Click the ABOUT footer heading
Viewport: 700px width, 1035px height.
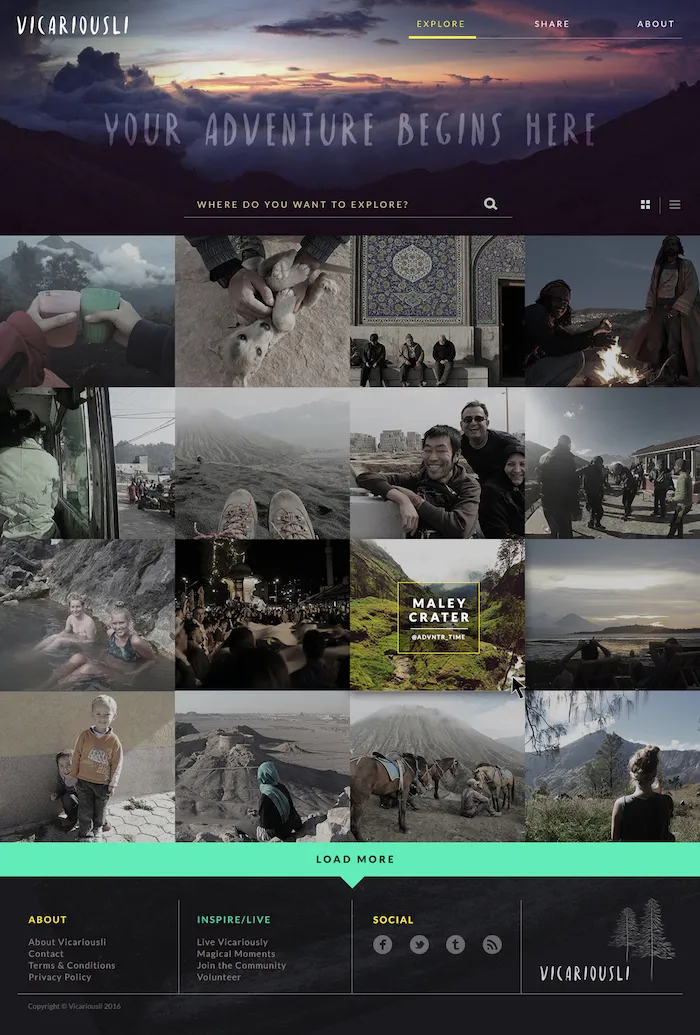click(x=47, y=919)
